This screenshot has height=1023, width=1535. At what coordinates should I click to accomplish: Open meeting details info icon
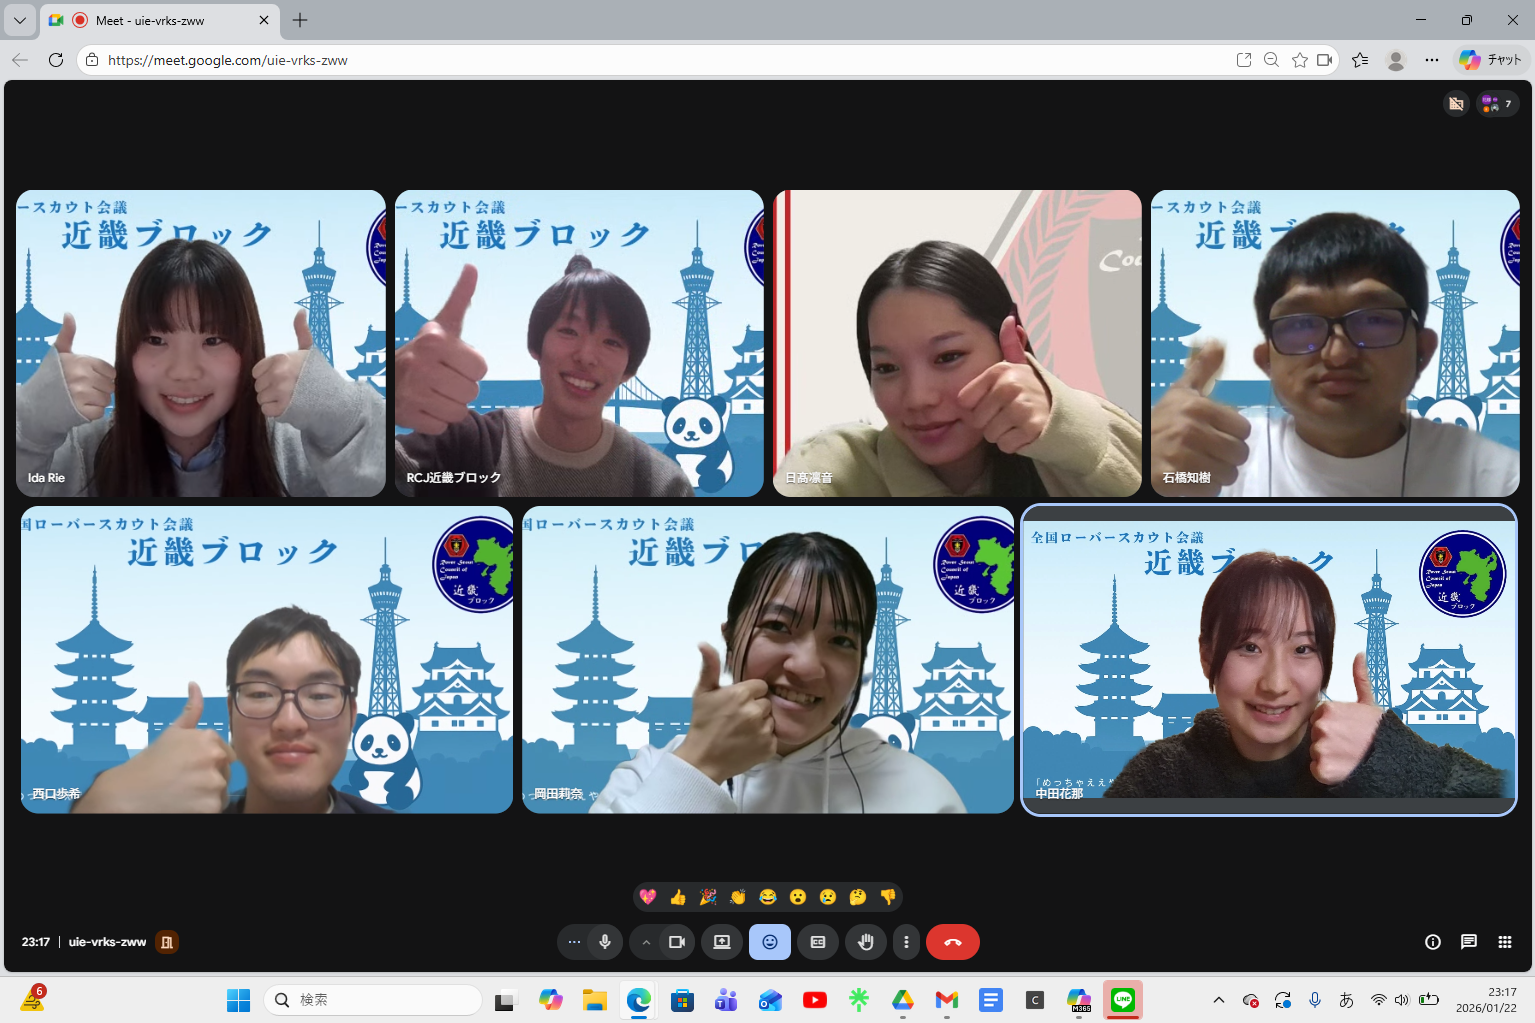pyautogui.click(x=1432, y=942)
